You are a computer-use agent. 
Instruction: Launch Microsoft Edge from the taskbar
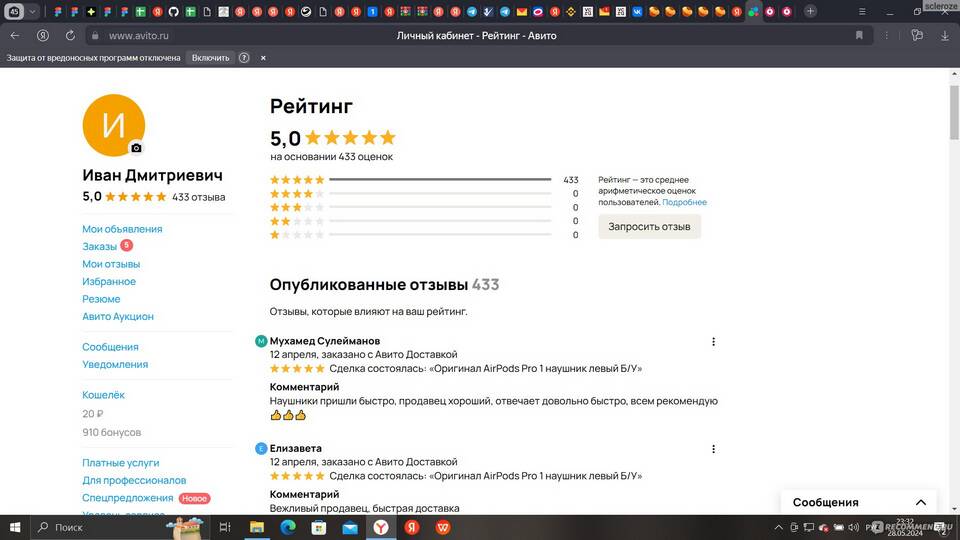287,527
